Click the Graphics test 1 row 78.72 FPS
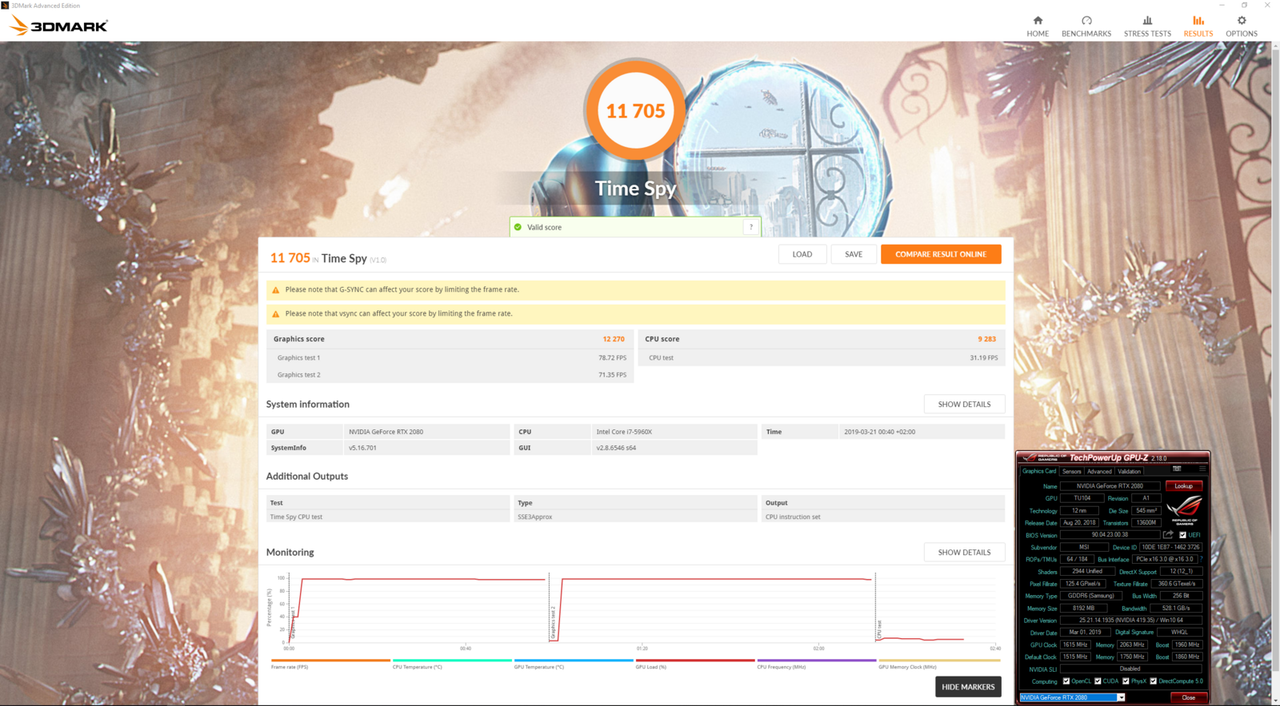 (450, 357)
